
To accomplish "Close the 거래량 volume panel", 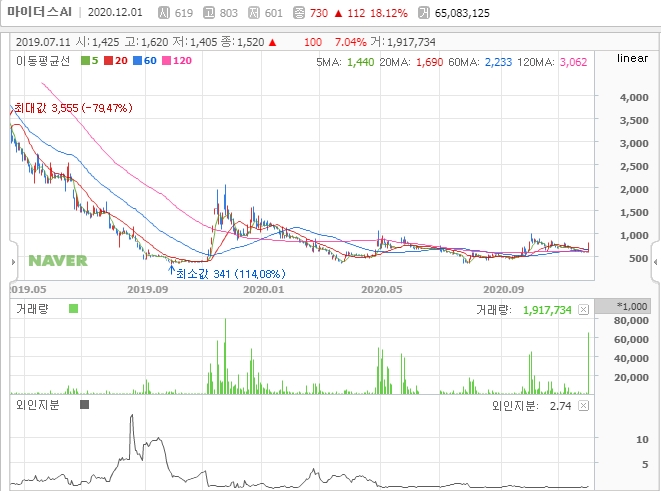I will click(583, 310).
